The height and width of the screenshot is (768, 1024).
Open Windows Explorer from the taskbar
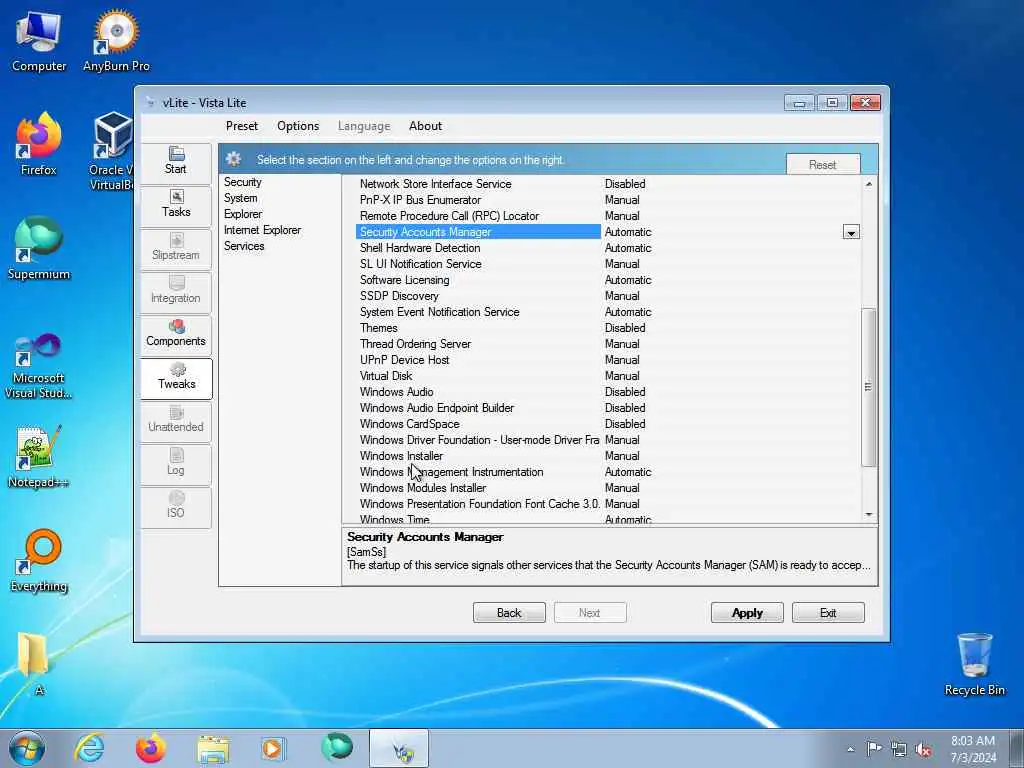pyautogui.click(x=213, y=749)
